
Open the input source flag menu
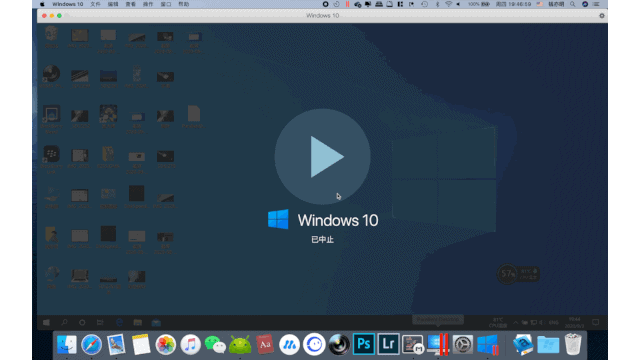540,4
